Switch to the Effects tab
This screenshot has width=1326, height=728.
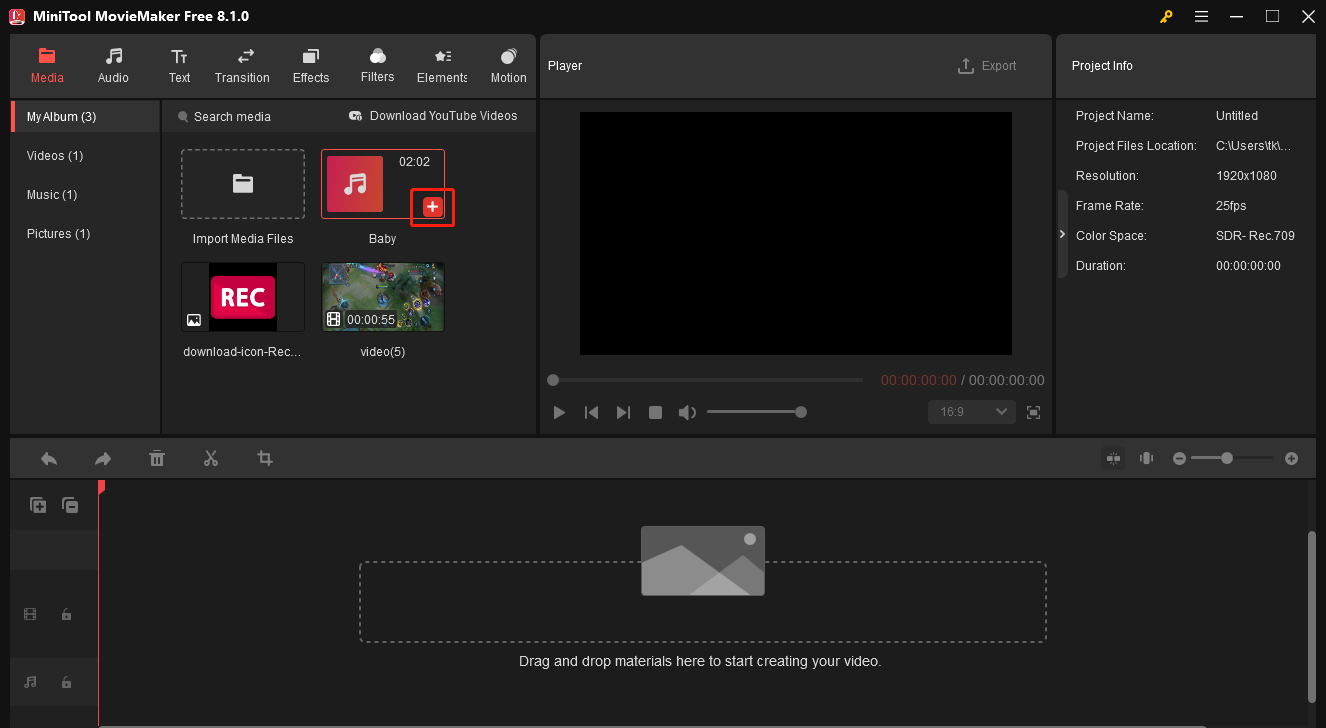311,66
